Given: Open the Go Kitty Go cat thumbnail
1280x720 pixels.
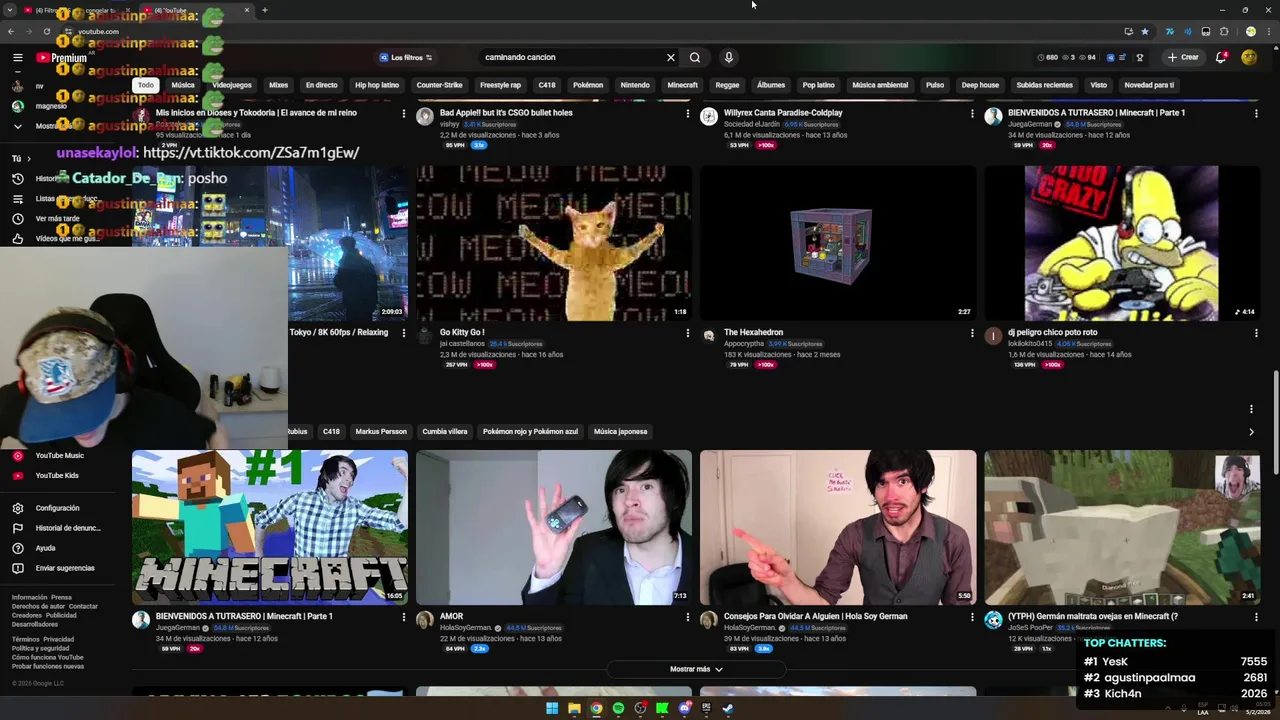Looking at the screenshot, I should pyautogui.click(x=554, y=243).
